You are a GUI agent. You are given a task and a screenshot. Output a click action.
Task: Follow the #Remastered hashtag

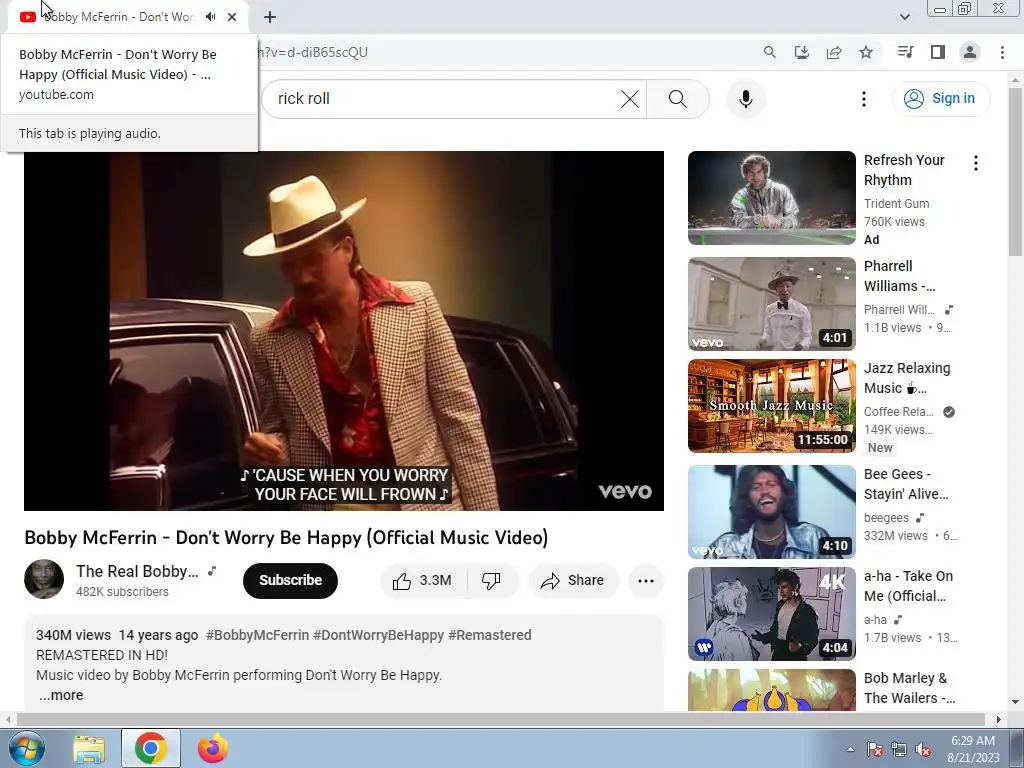coord(490,635)
